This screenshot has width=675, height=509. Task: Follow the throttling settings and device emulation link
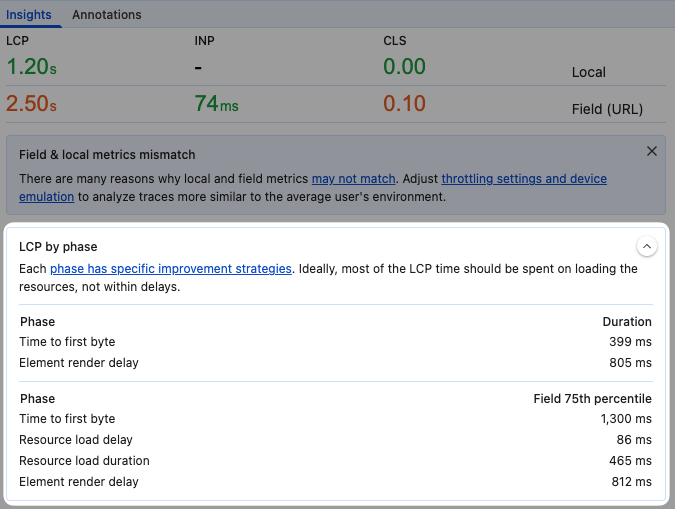click(524, 179)
